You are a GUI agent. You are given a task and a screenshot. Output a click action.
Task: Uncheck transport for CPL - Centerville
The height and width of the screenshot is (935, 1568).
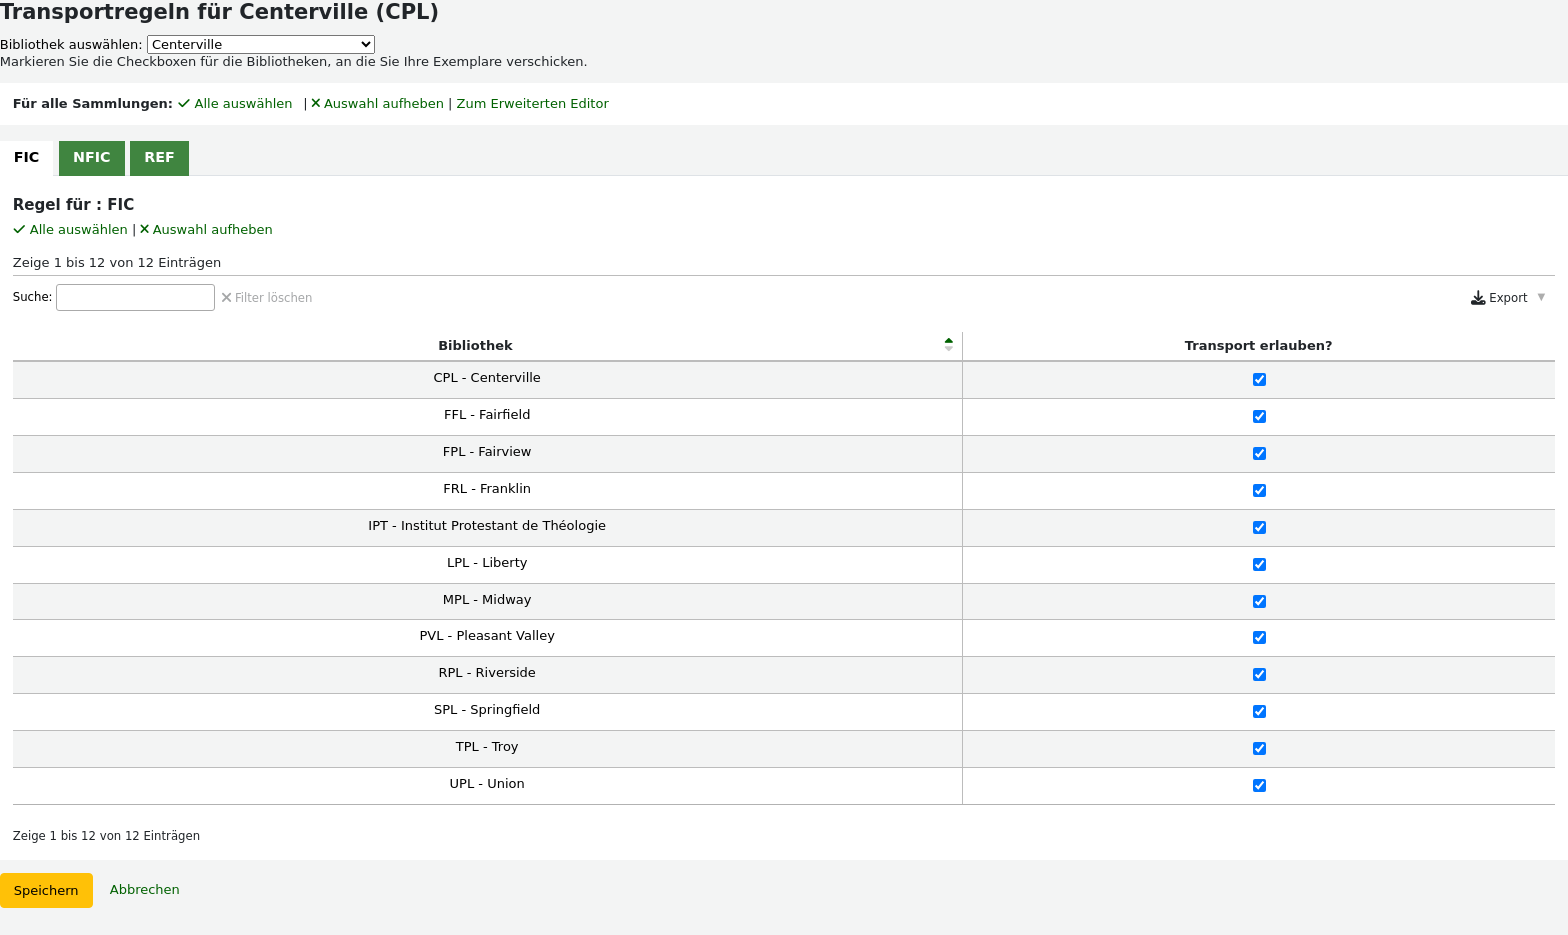coord(1259,380)
